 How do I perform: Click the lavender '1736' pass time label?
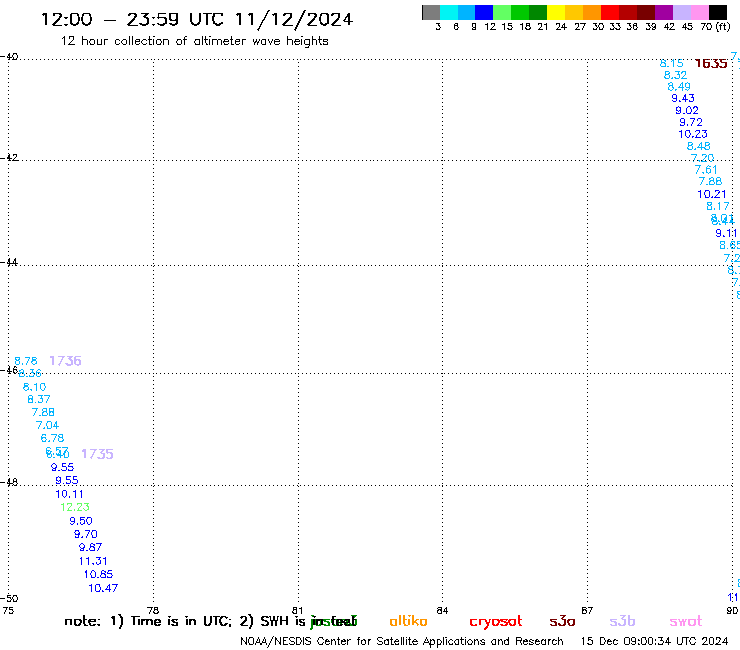65,361
